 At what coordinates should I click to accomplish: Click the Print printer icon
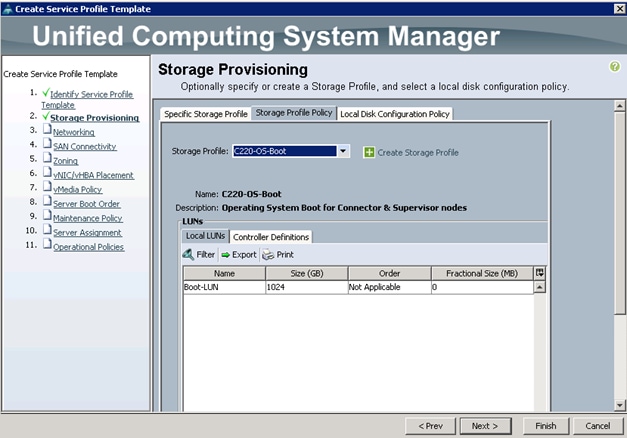268,255
